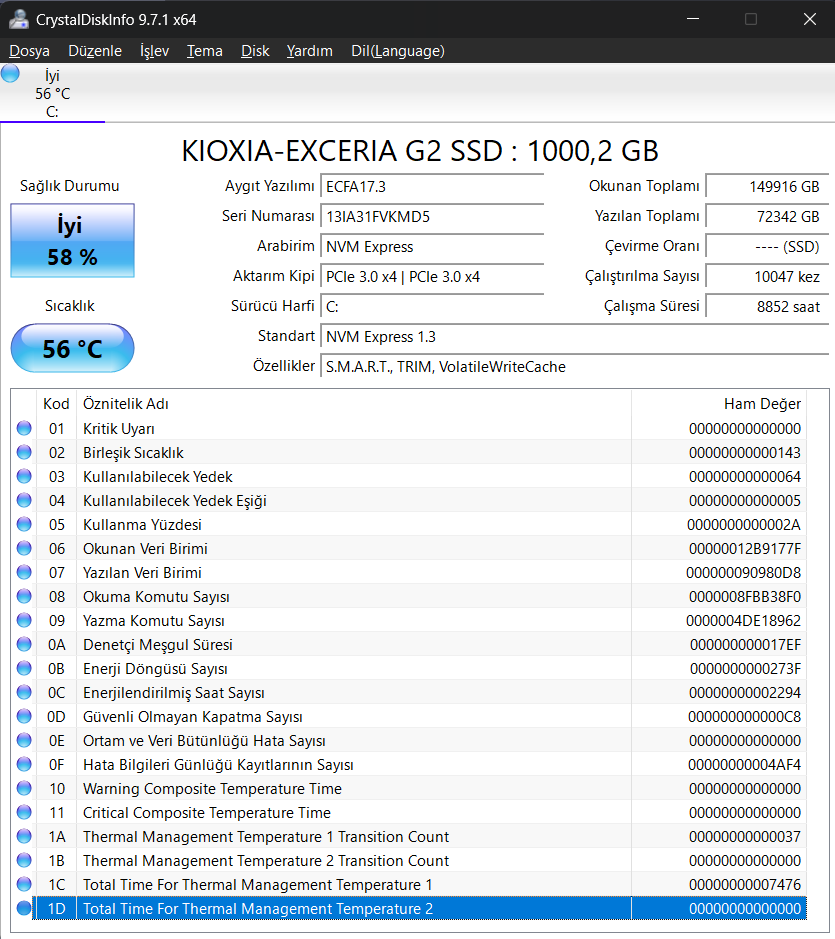835x939 pixels.
Task: Click the Ham Değer column header
Action: [719, 404]
